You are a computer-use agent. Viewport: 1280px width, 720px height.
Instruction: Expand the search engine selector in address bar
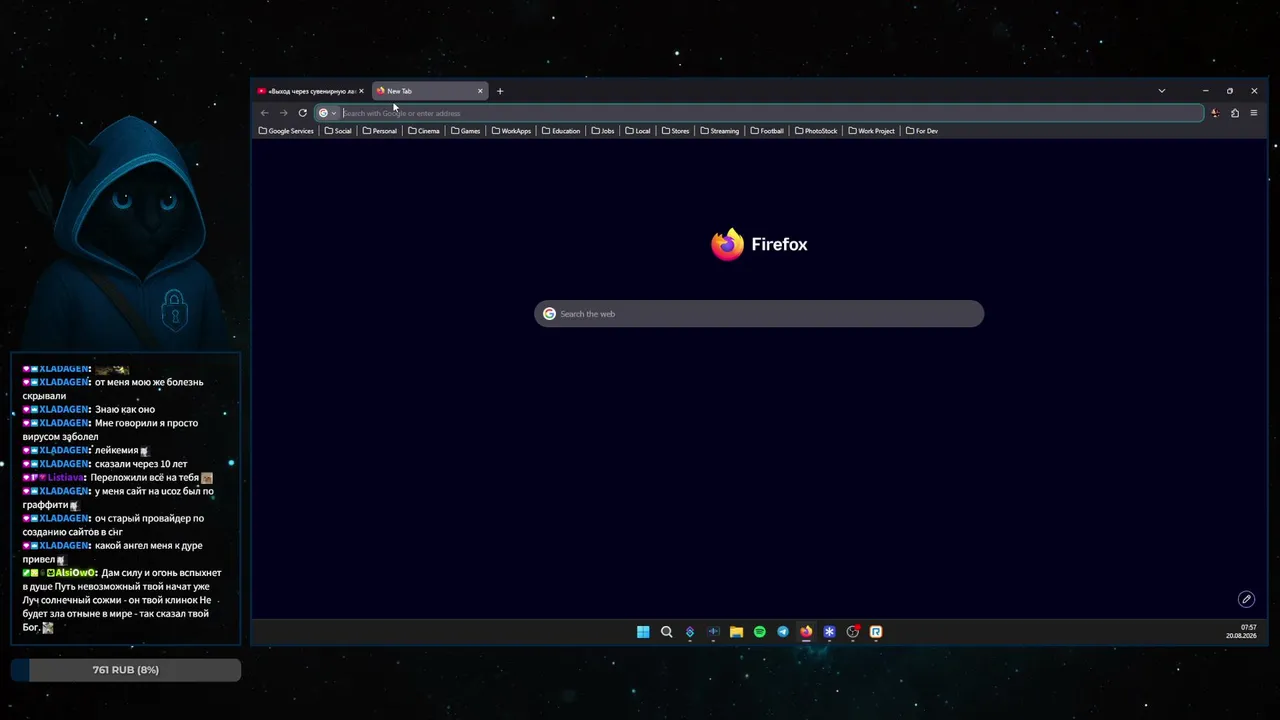coord(328,113)
